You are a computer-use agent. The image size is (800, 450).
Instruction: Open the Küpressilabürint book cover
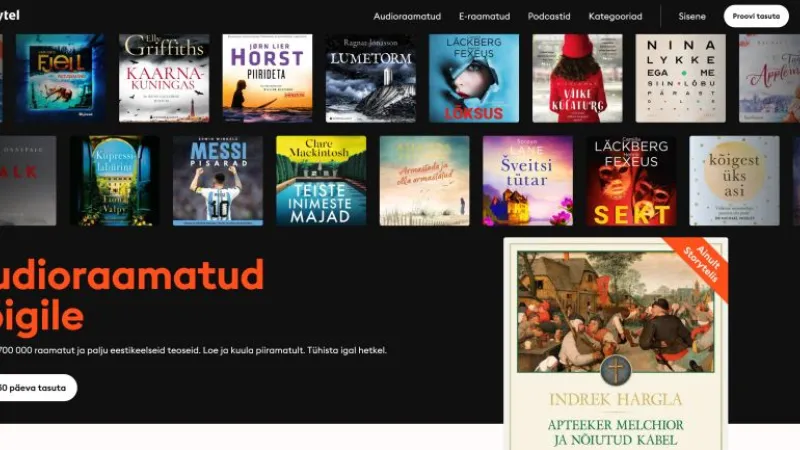point(114,181)
